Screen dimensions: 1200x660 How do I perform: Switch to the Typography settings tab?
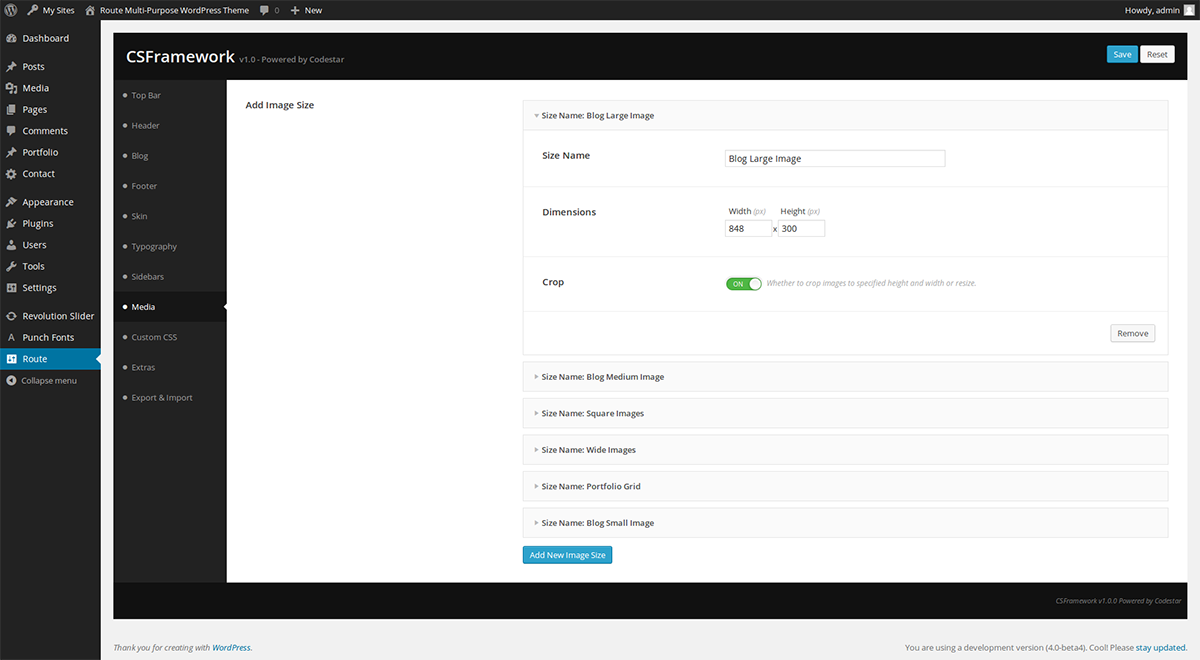point(154,246)
